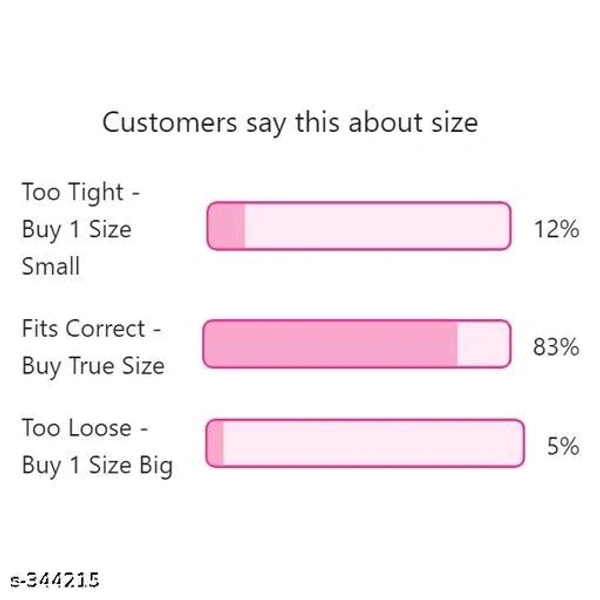
Task: Click the pink filled part of the 12% bar
Action: 227,226
